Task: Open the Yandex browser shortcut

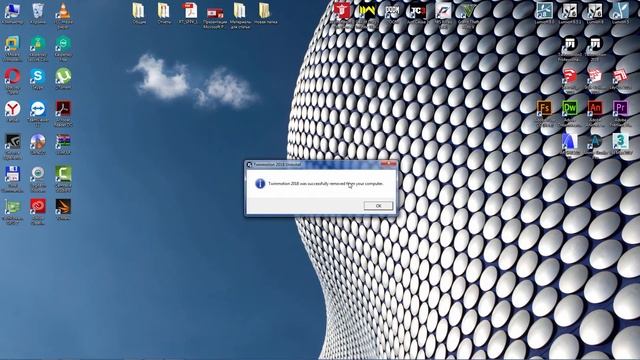Action: pos(12,111)
